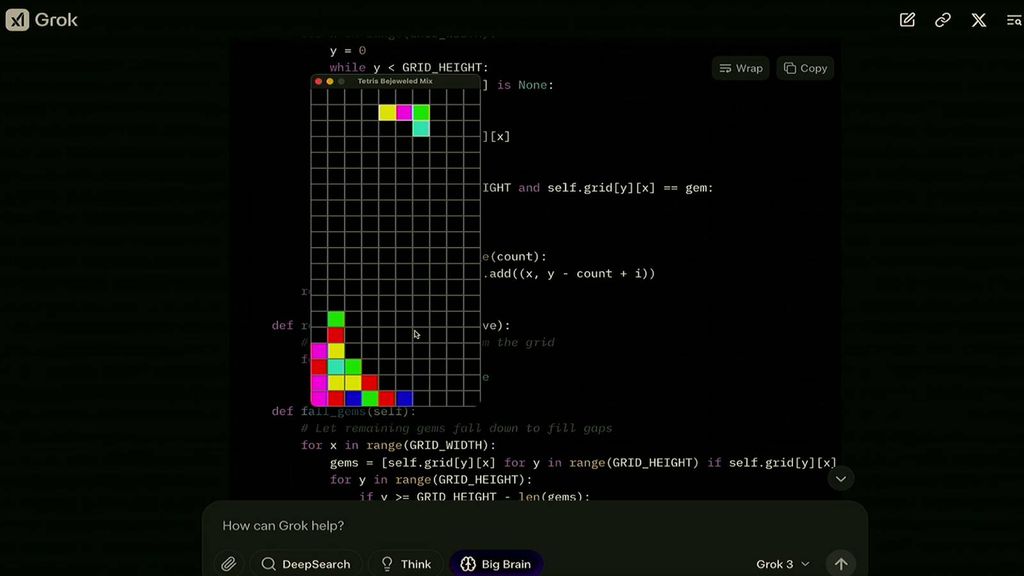This screenshot has width=1024, height=576.
Task: Click the Wrap toggle above the code block
Action: pos(740,68)
